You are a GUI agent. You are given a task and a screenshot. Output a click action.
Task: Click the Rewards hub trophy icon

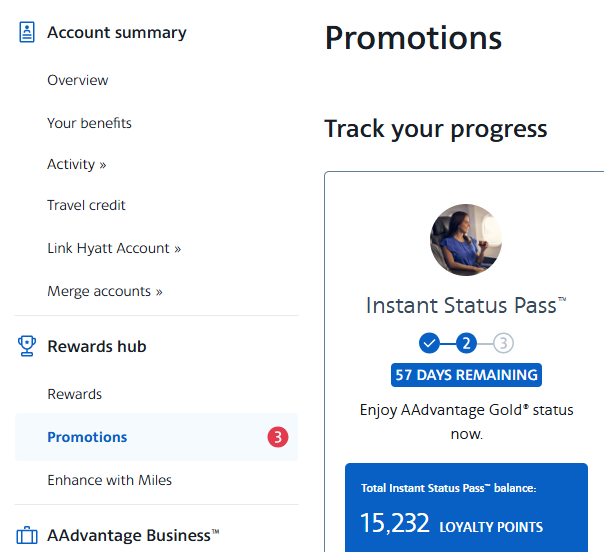click(x=27, y=346)
